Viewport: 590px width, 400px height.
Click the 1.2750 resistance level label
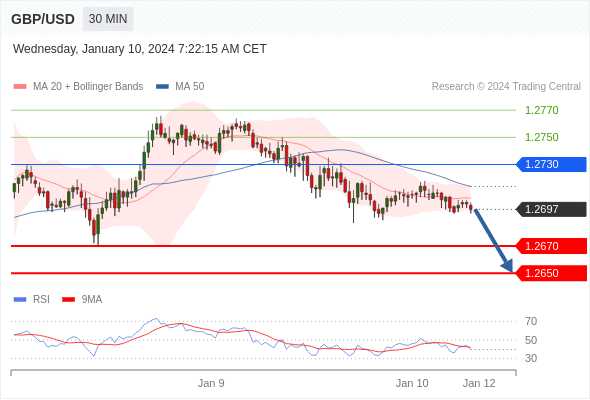pos(541,137)
